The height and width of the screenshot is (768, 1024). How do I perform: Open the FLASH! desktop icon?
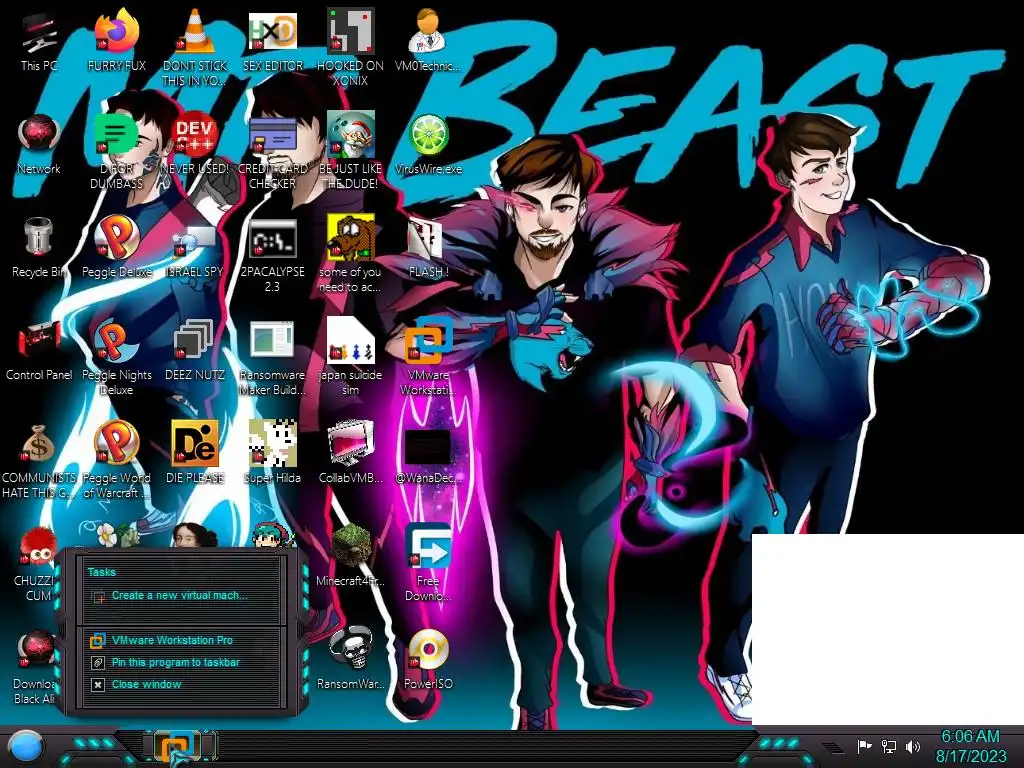point(428,248)
